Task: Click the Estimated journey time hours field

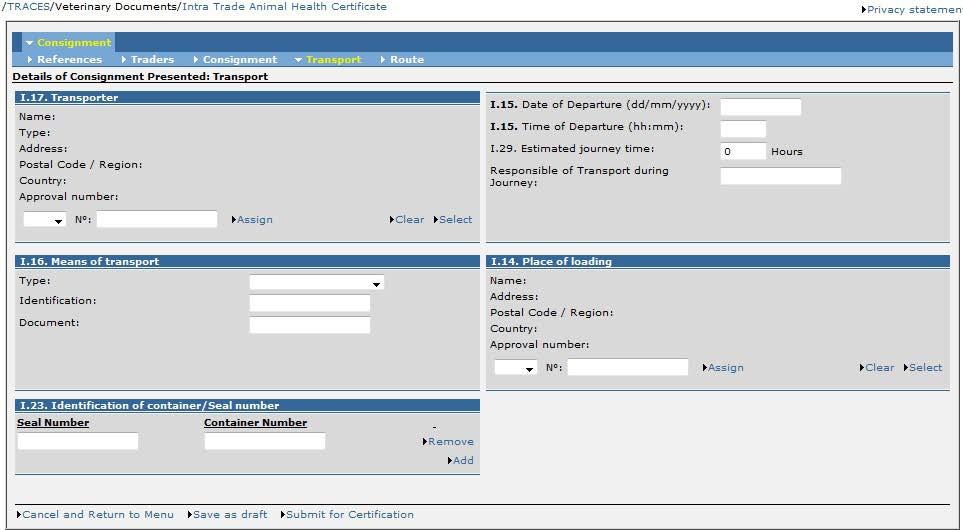Action: pyautogui.click(x=743, y=151)
